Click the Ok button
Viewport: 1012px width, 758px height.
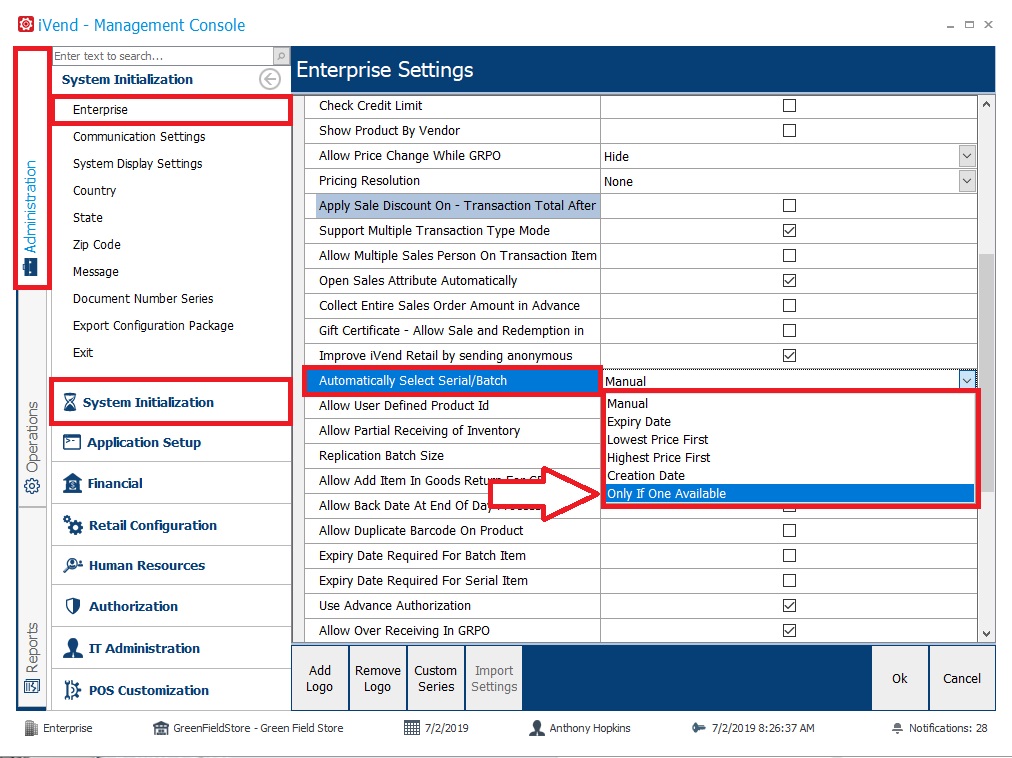(900, 679)
